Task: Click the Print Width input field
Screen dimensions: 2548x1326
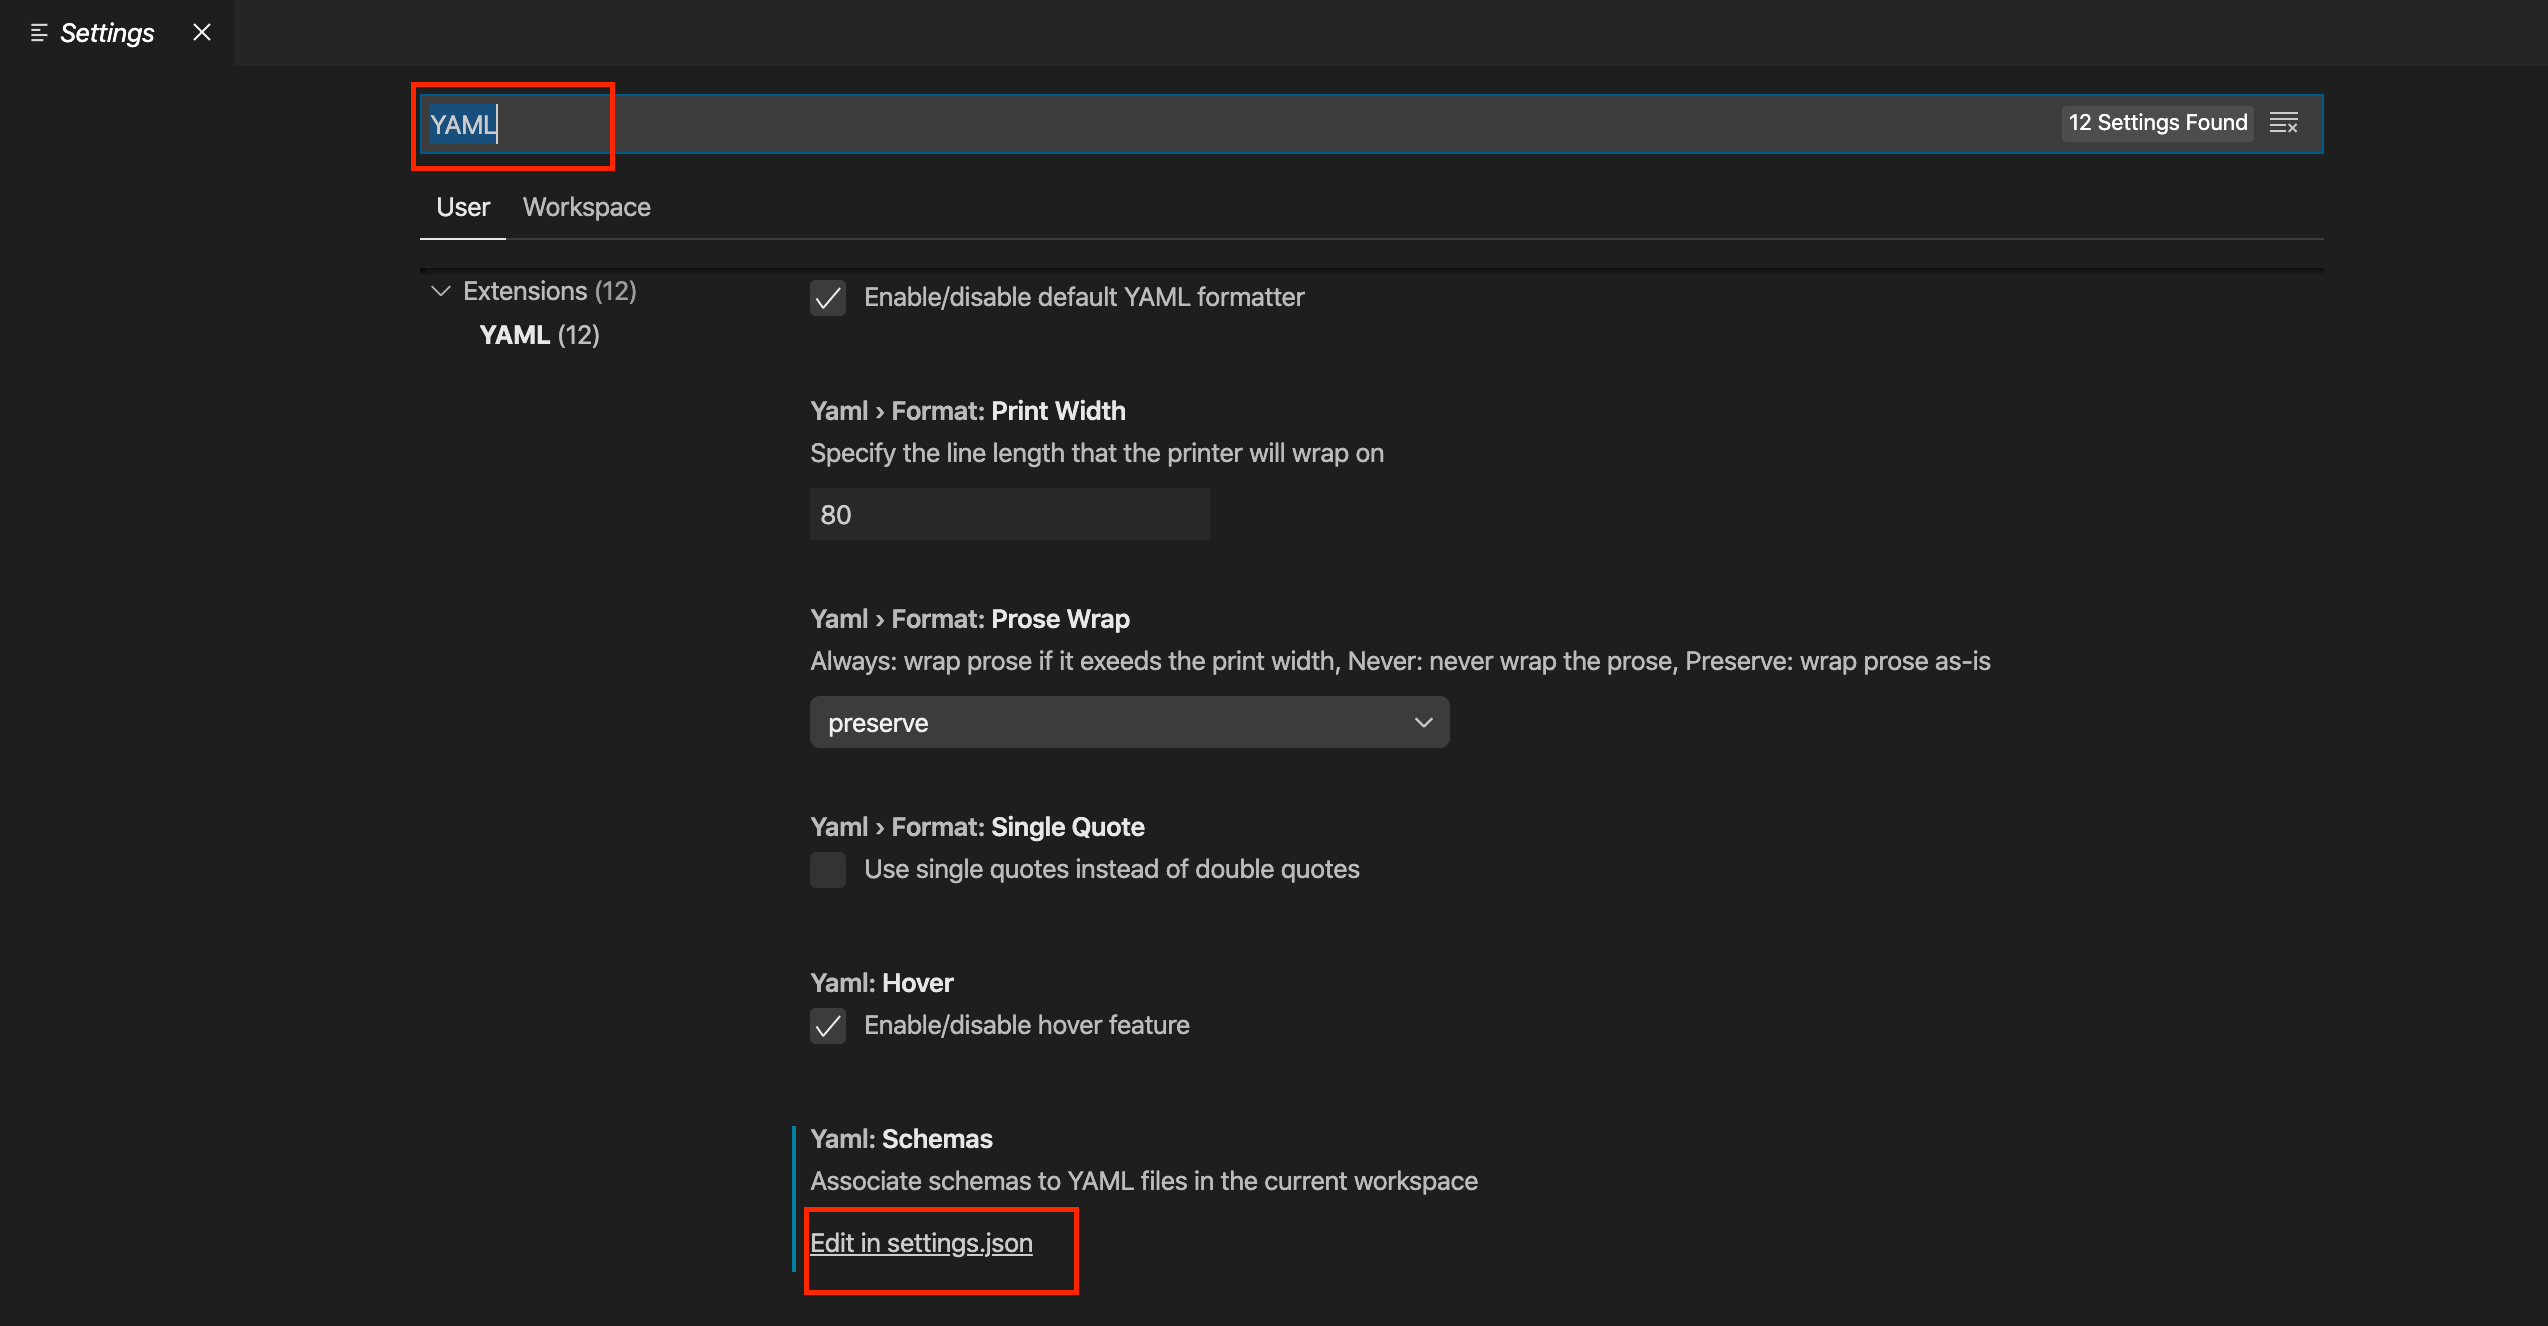Action: coord(1009,514)
